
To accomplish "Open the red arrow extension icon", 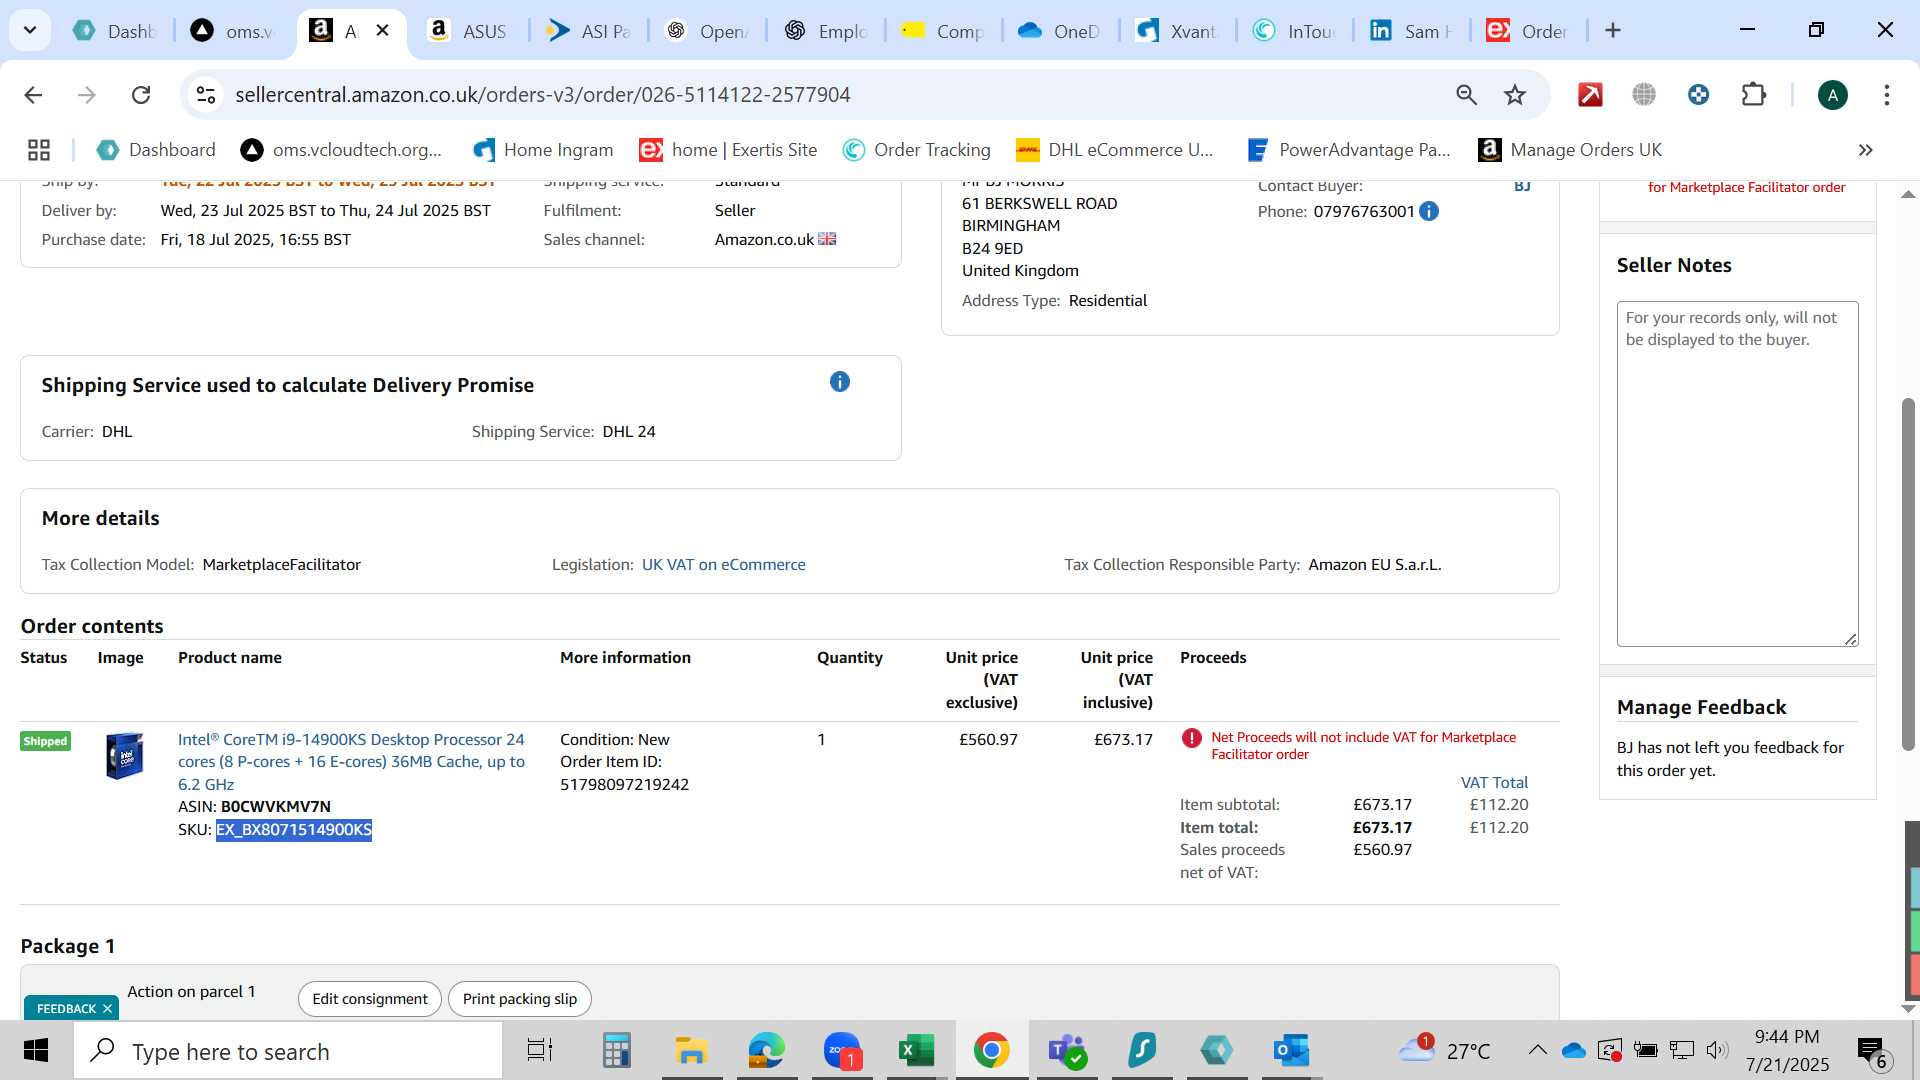I will (1590, 95).
